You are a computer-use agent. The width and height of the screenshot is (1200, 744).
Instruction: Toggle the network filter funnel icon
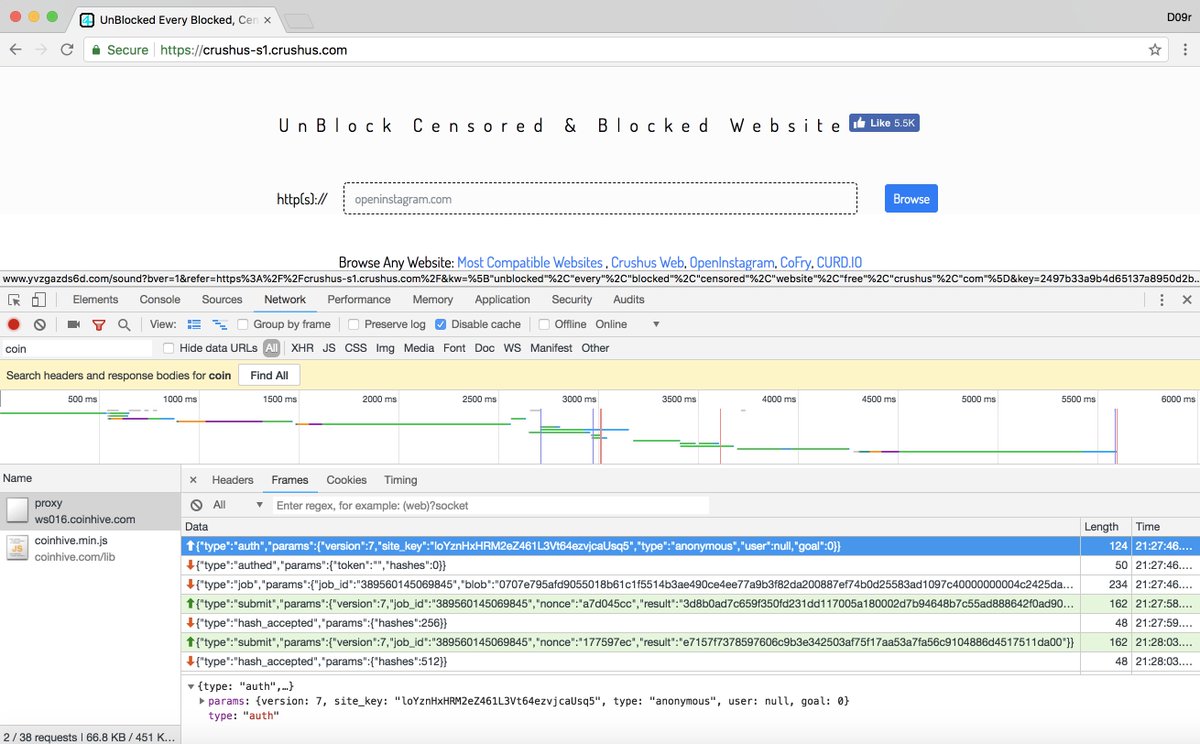point(99,324)
